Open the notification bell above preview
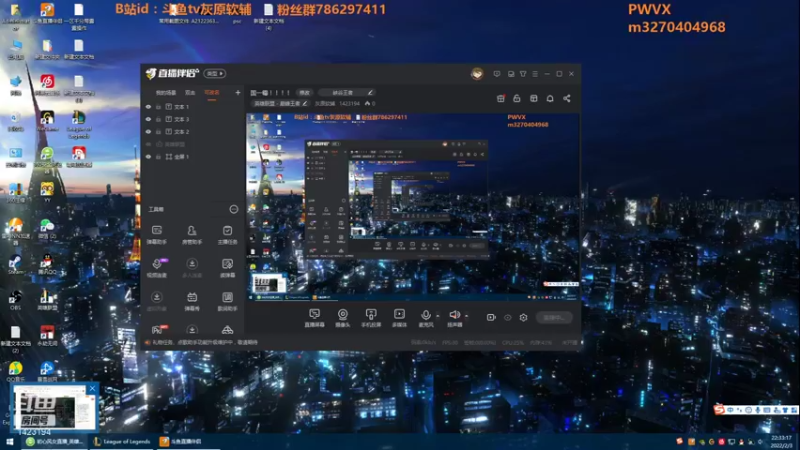The image size is (800, 450). [550, 98]
